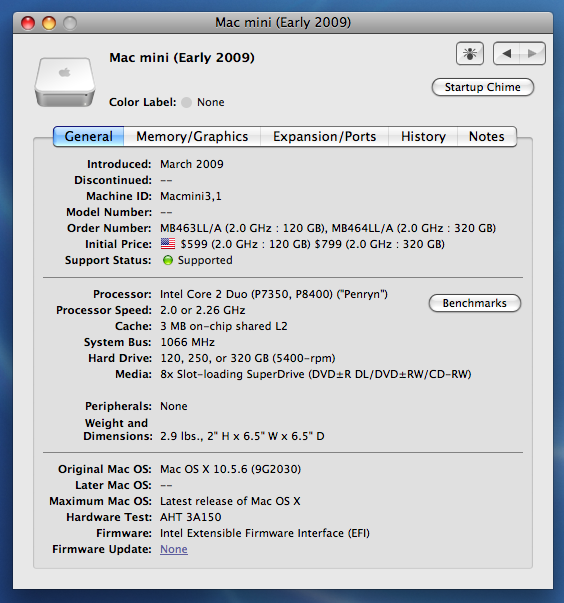
Task: Switch to the Notes tab
Action: [487, 137]
